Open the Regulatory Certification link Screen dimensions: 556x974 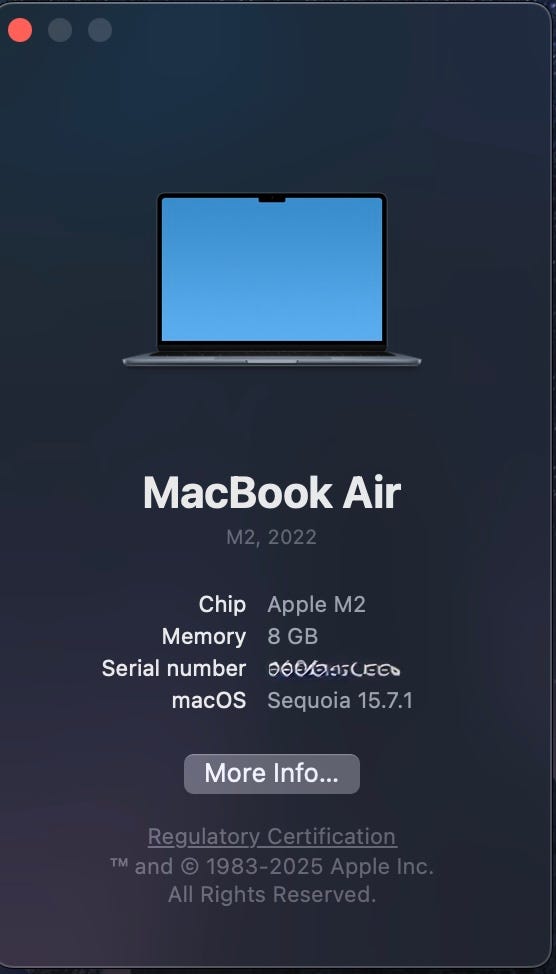click(x=272, y=837)
